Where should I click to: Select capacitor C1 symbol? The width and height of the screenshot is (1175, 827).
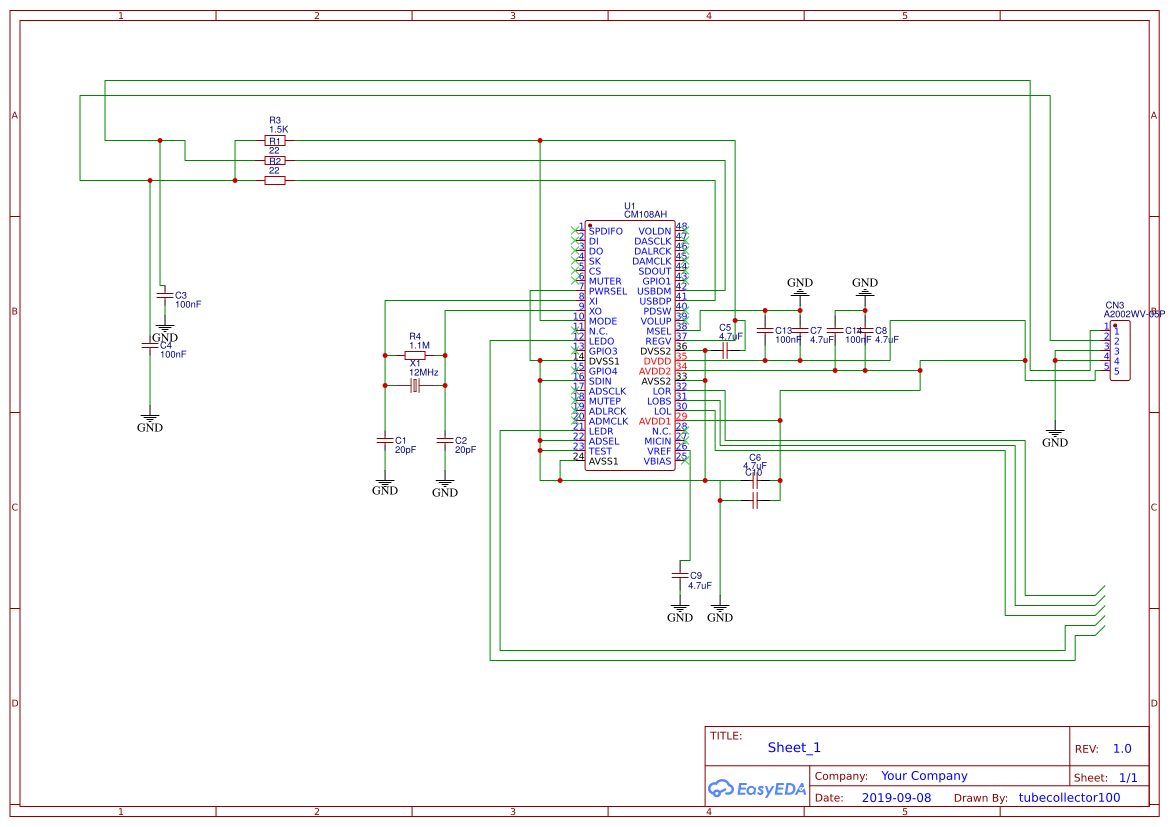click(x=385, y=440)
